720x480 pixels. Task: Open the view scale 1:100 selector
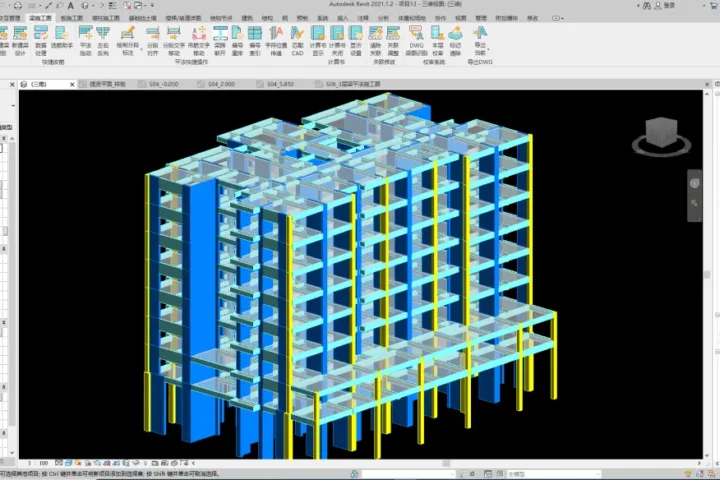tap(38, 463)
